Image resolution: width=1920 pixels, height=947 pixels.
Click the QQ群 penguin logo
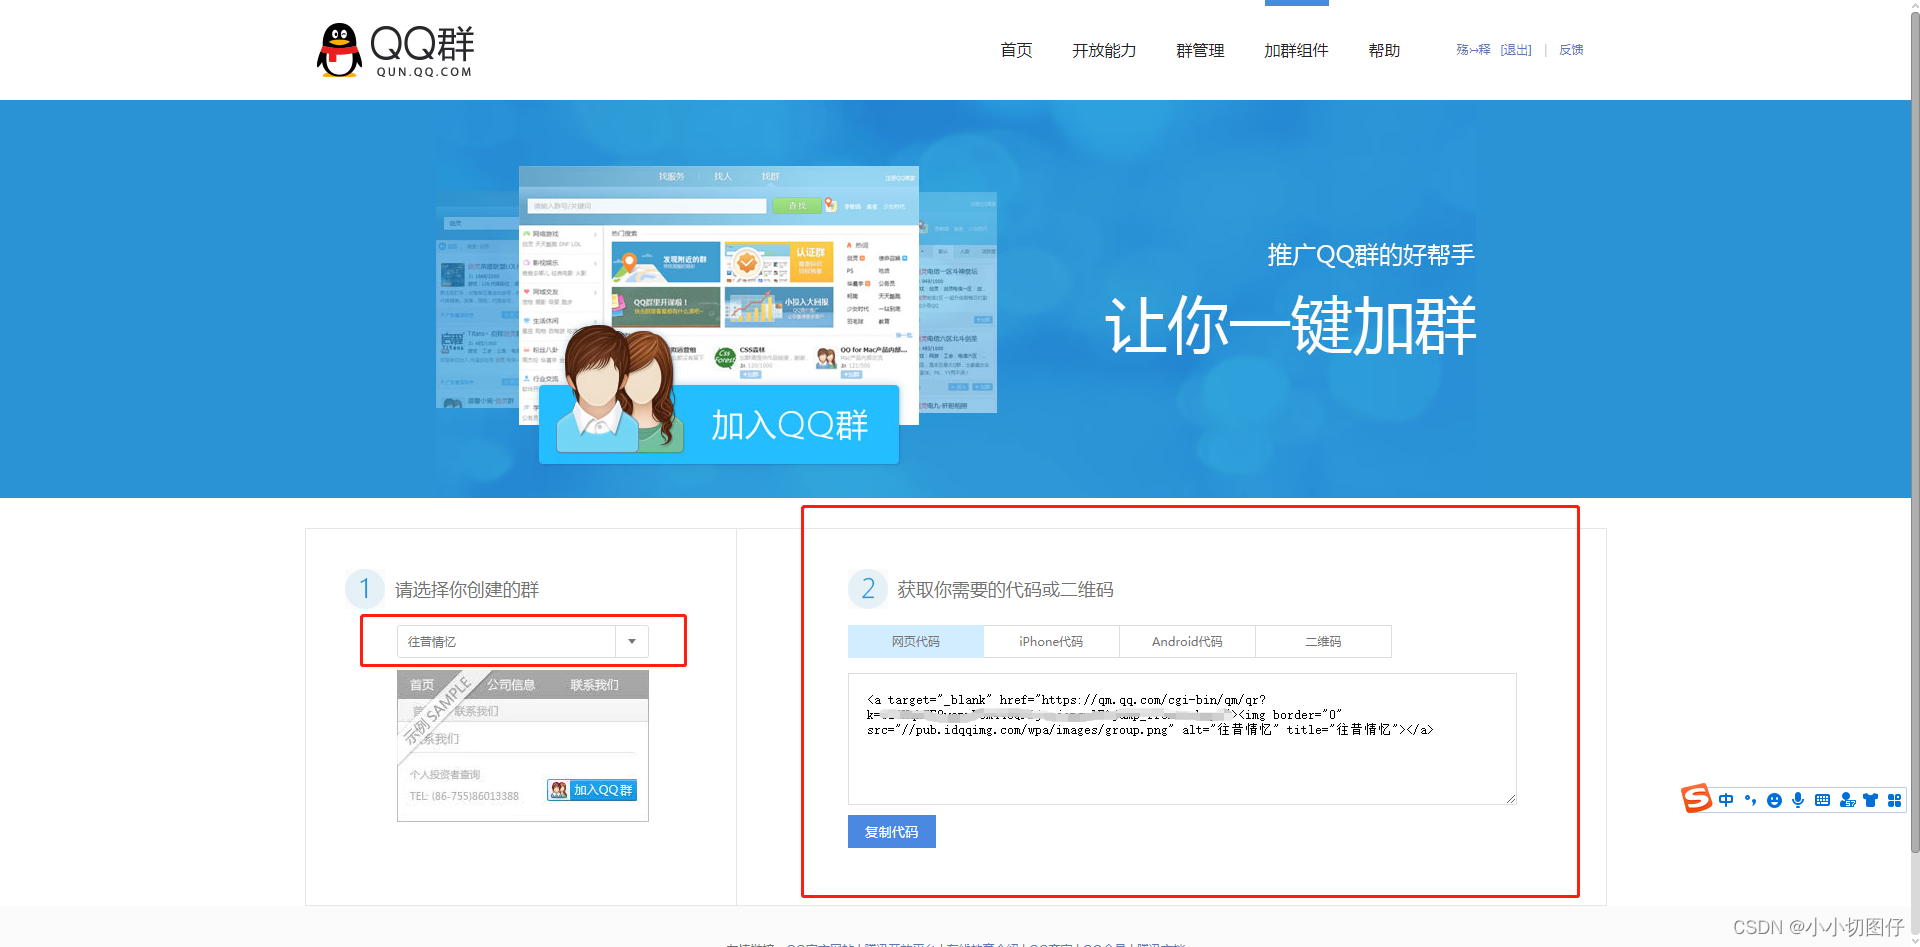[x=395, y=50]
